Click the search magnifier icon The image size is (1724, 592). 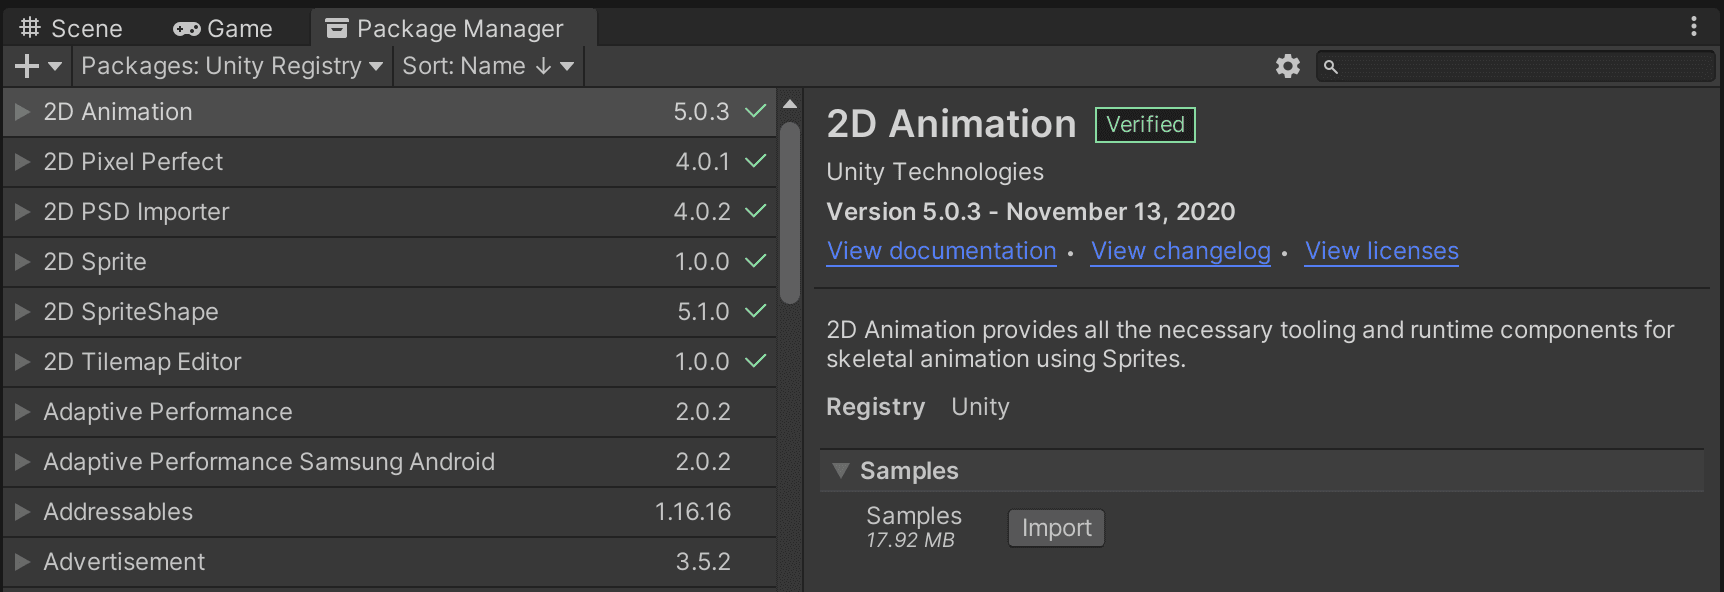point(1330,67)
